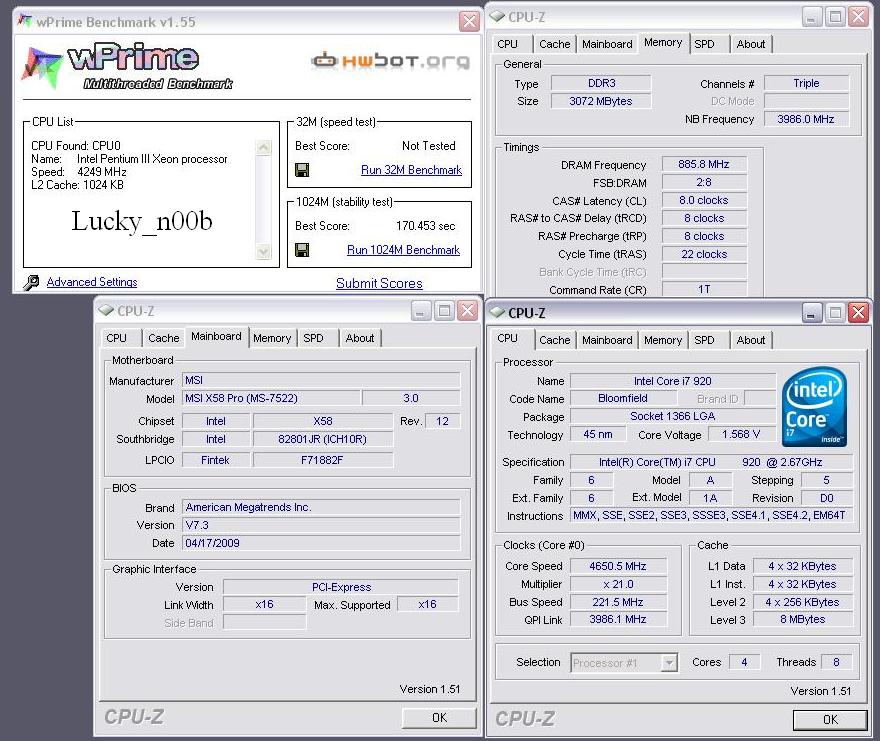880x741 pixels.
Task: Switch to Cache tab in Mainboard CPU-Z window
Action: click(x=163, y=338)
